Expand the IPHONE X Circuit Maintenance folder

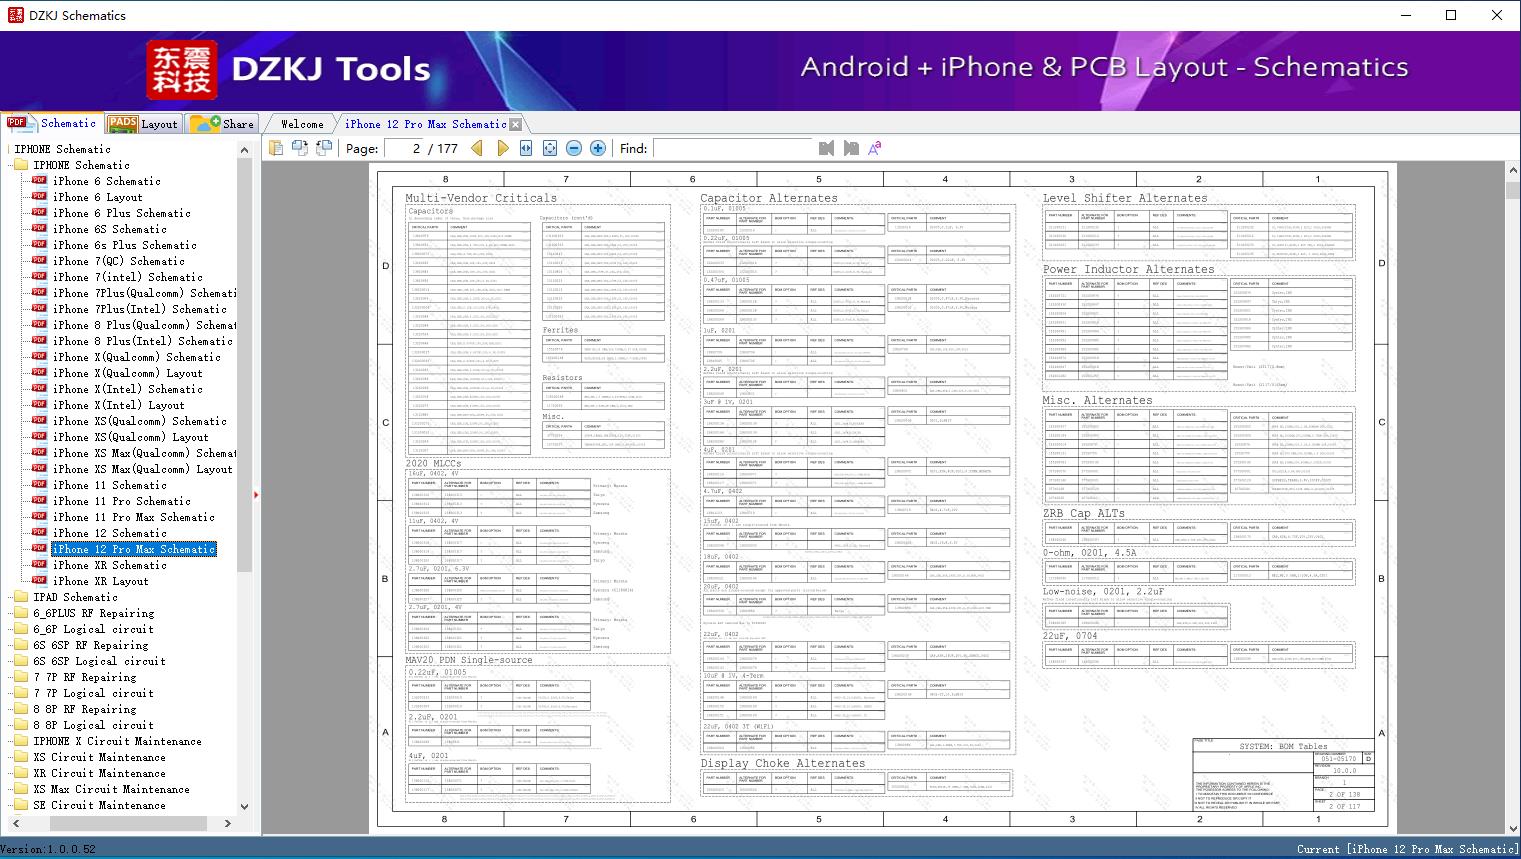click(20, 741)
